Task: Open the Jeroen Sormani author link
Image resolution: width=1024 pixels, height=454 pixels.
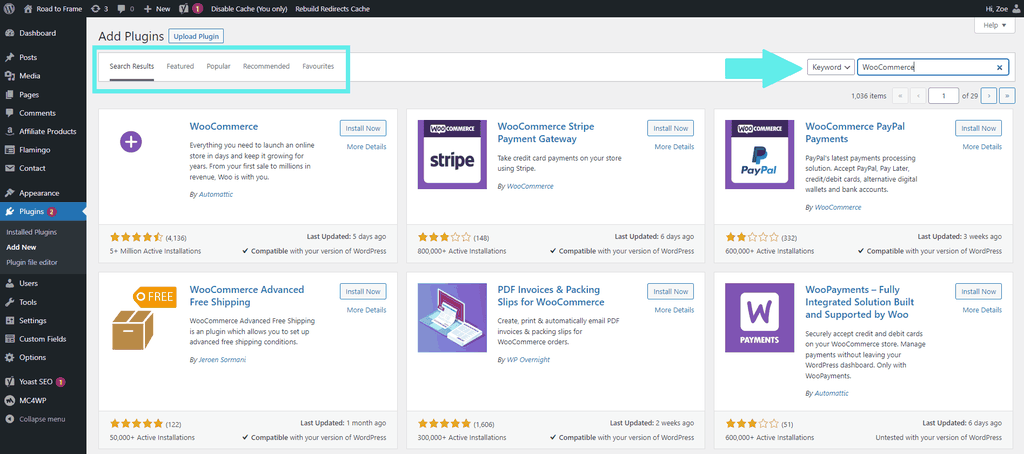Action: coord(222,359)
